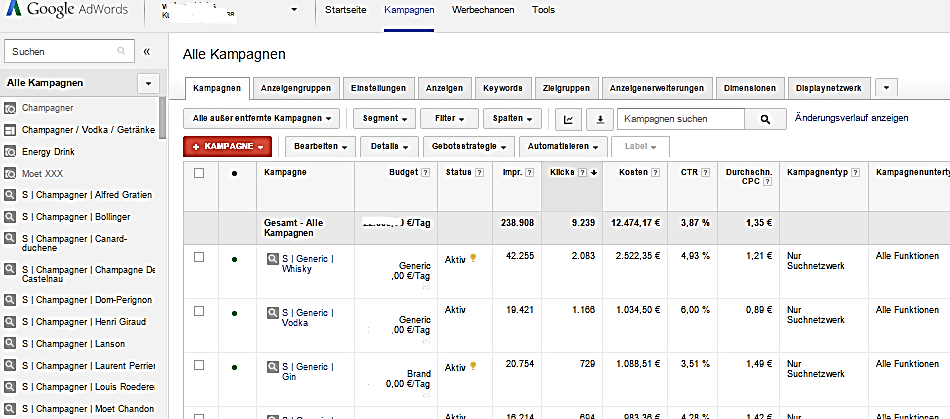Open the S | Generic | Whisky campaign link
Screen dimensions: 950x419
click(308, 263)
